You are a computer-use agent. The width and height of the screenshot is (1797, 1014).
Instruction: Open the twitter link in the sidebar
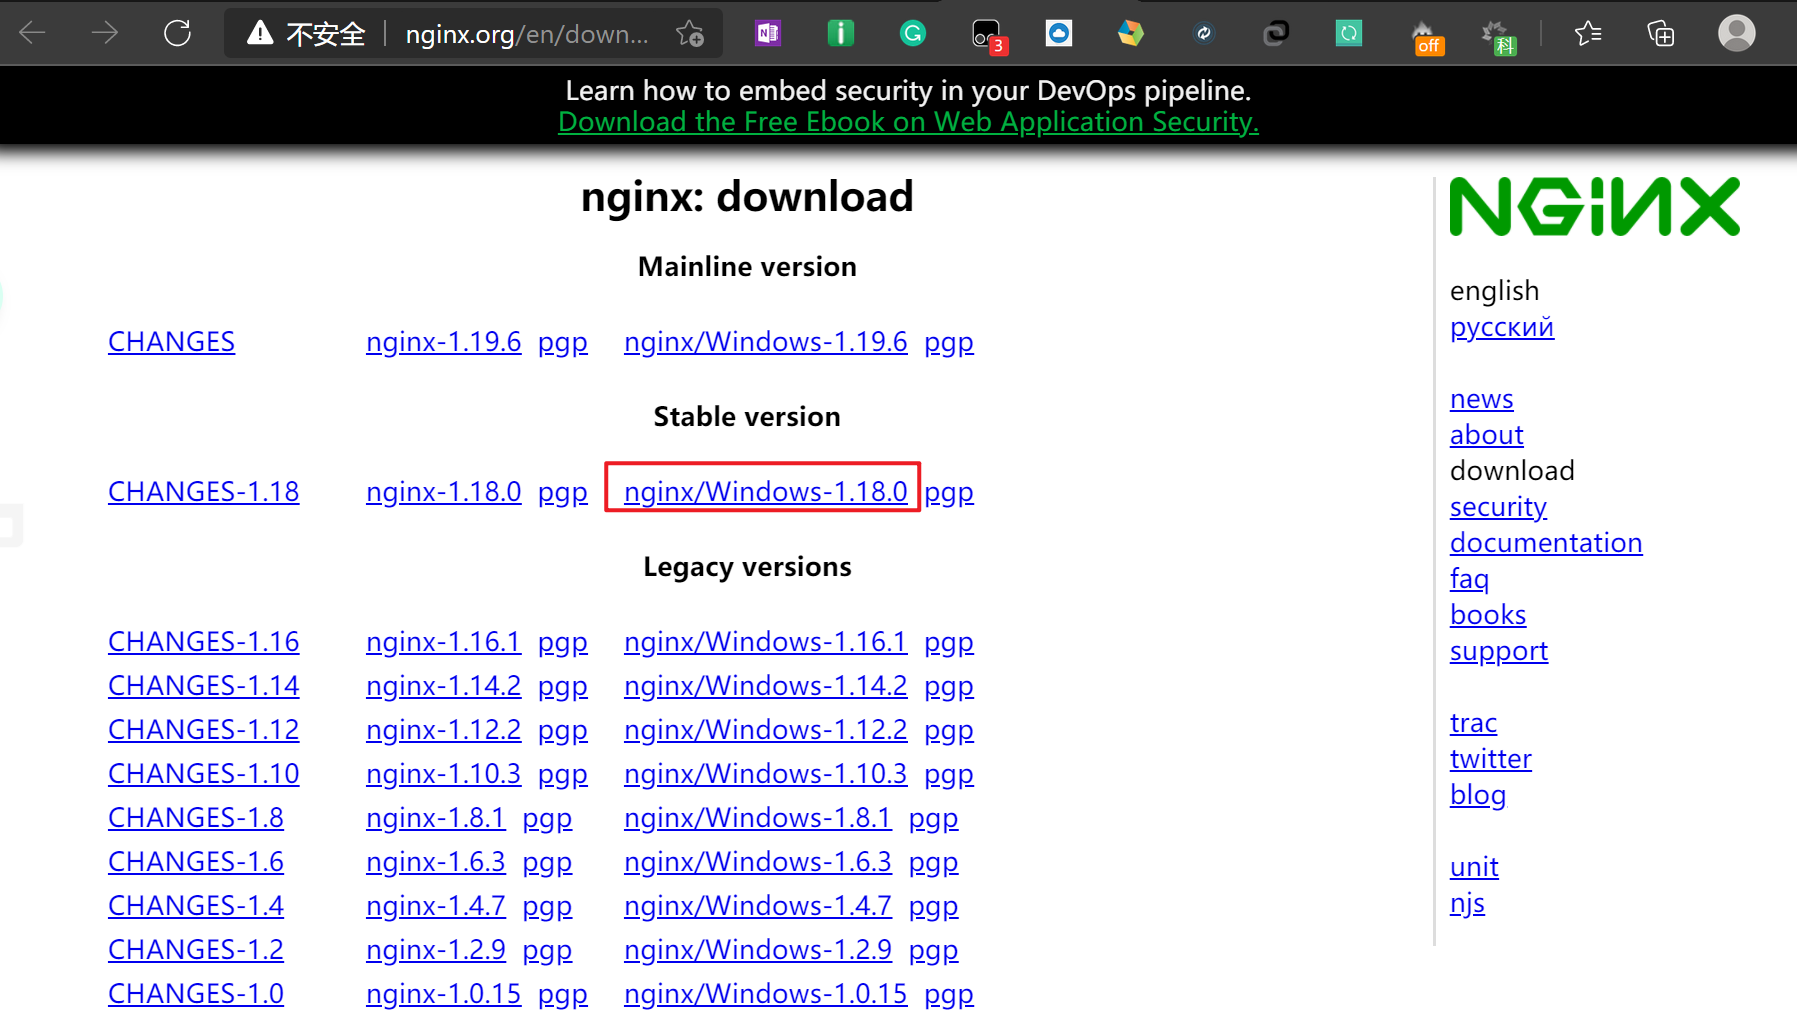1490,759
